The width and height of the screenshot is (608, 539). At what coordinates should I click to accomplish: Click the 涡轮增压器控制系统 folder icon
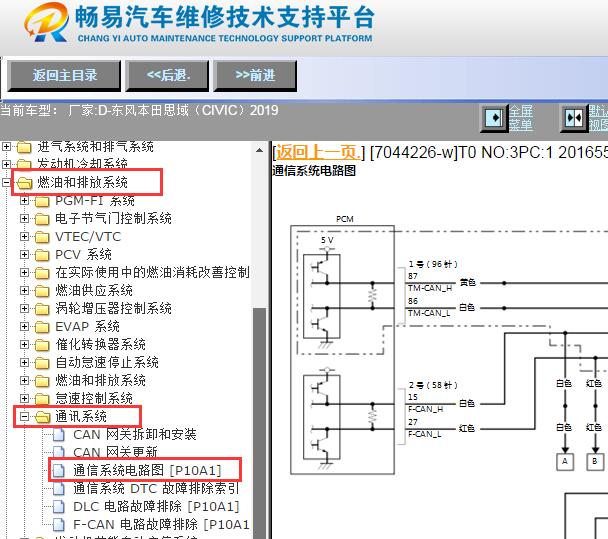(x=42, y=309)
